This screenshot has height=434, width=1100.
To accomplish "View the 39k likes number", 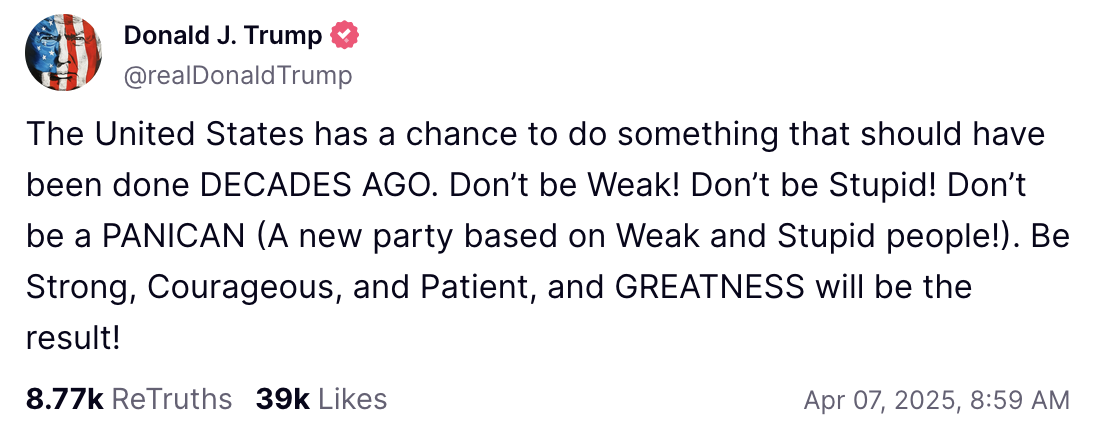I will coord(283,399).
